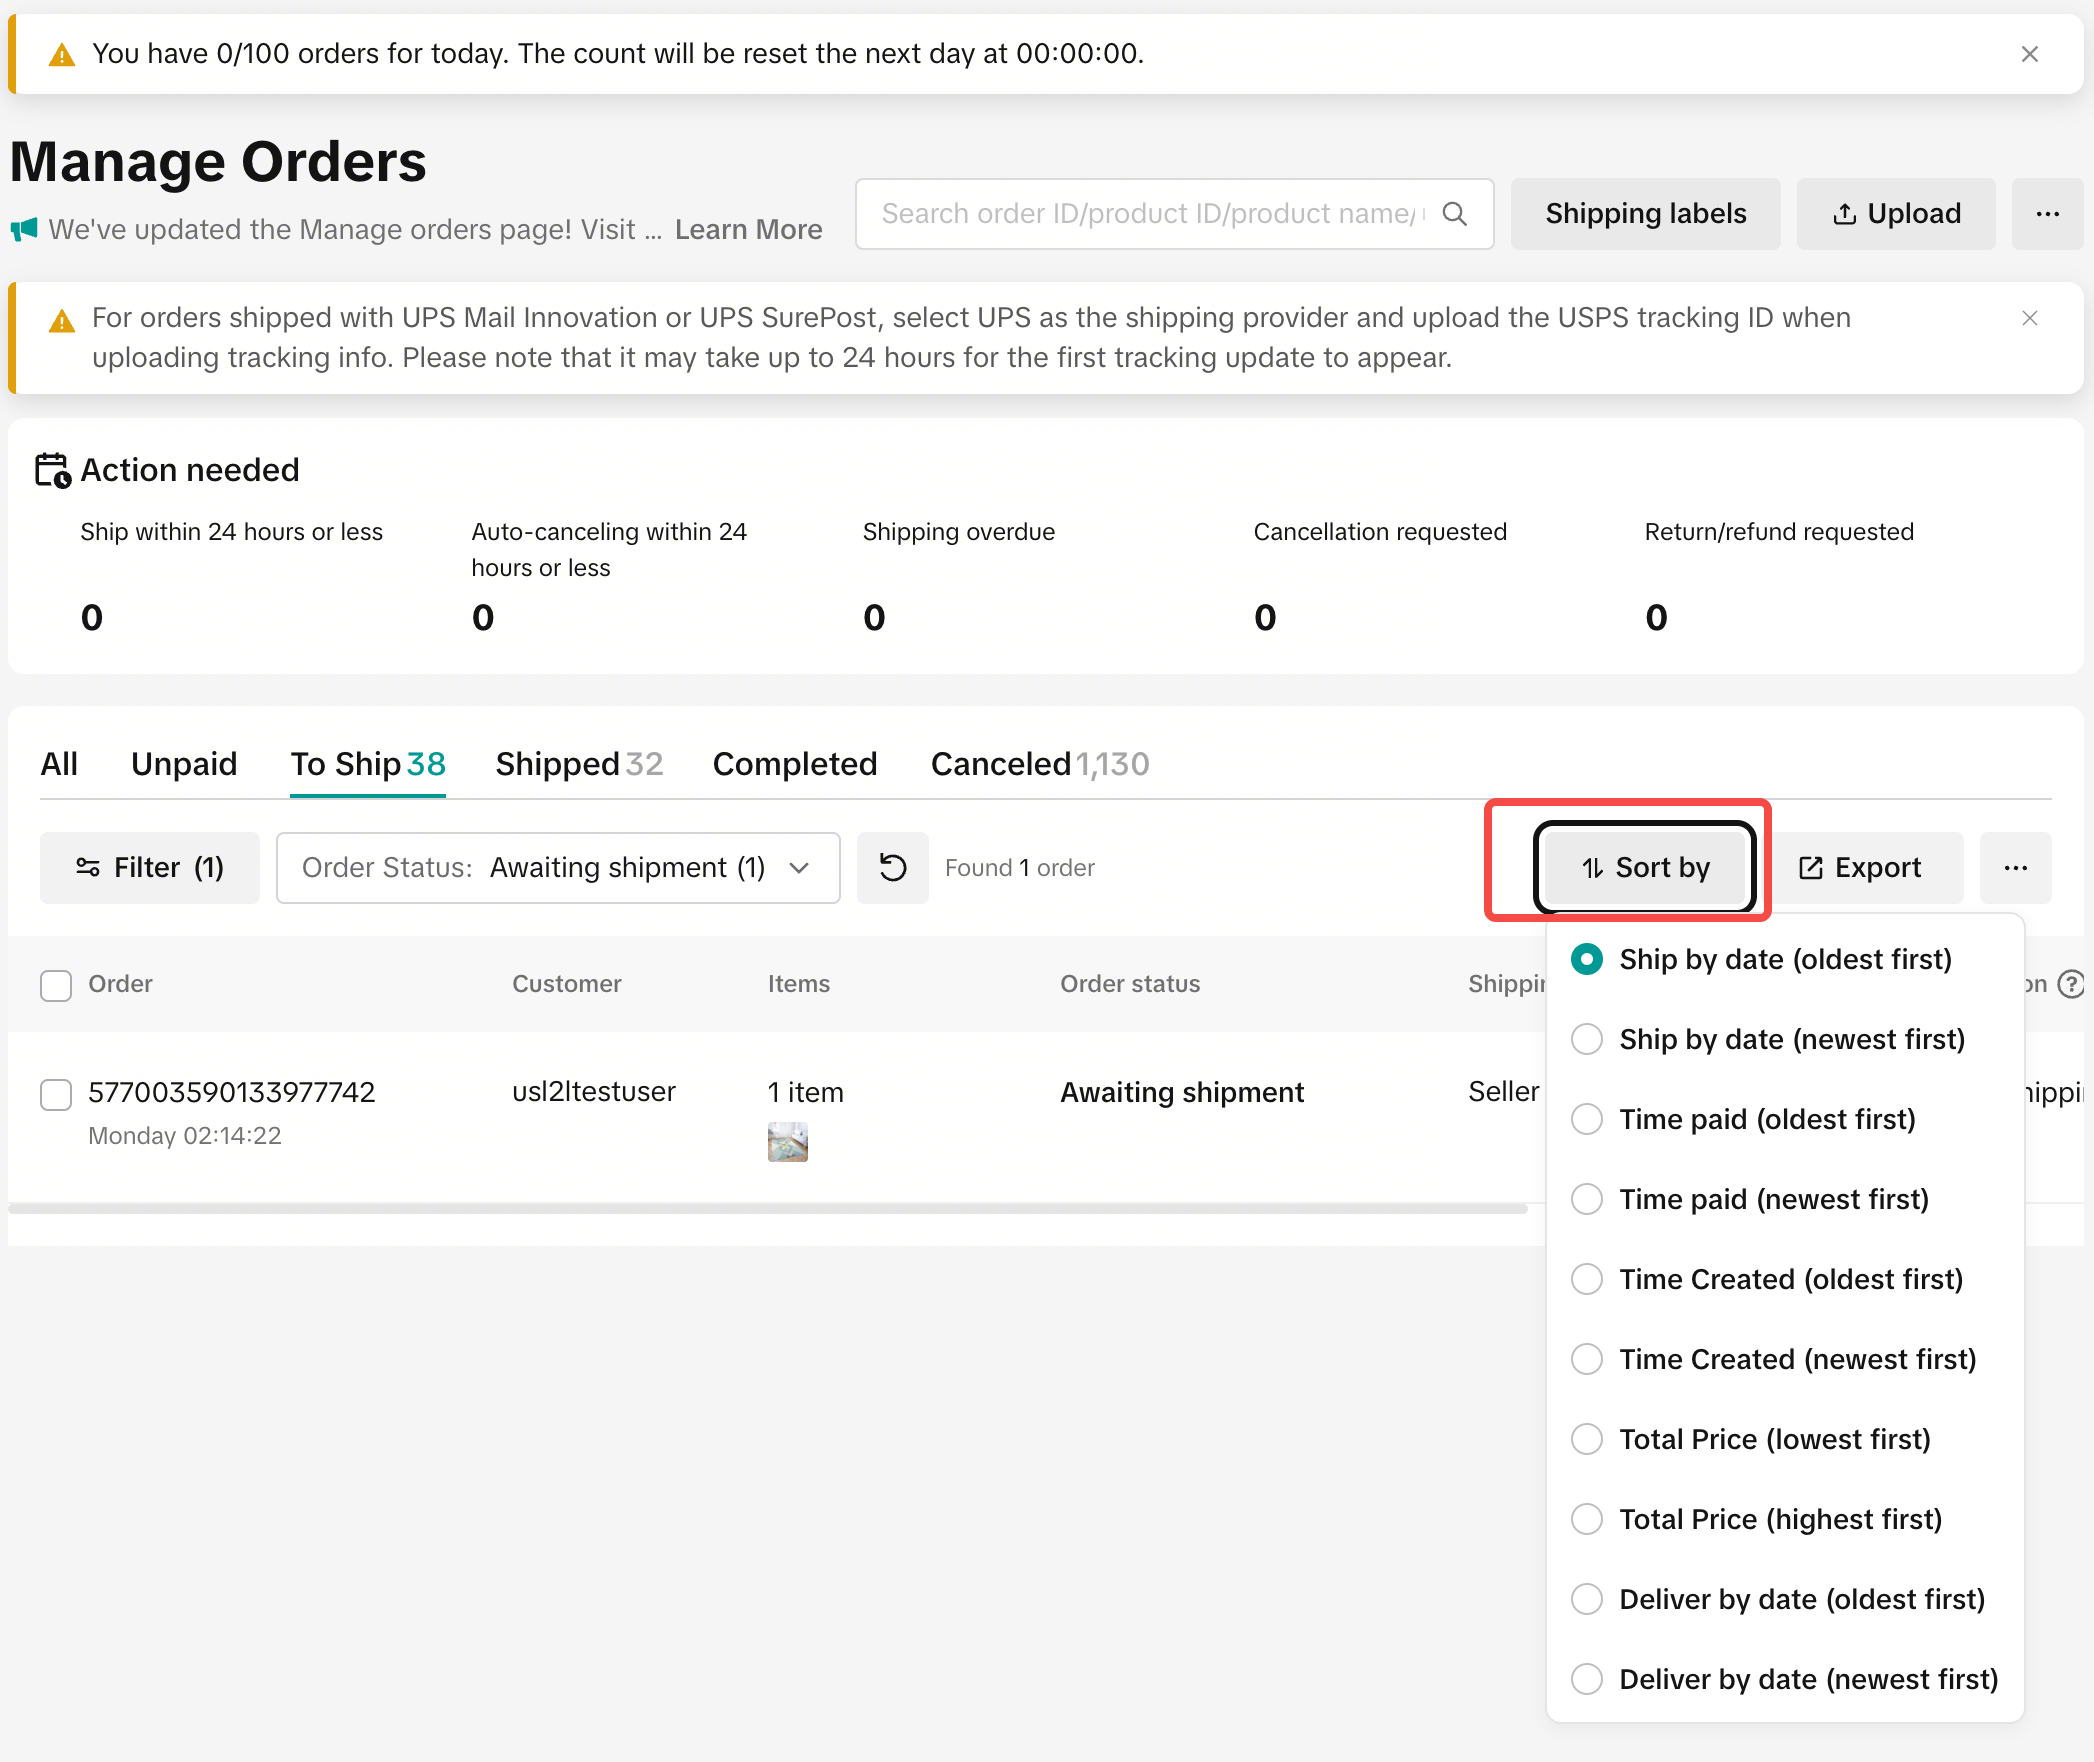Click the refresh orders icon
The image size is (2094, 1762).
click(892, 867)
